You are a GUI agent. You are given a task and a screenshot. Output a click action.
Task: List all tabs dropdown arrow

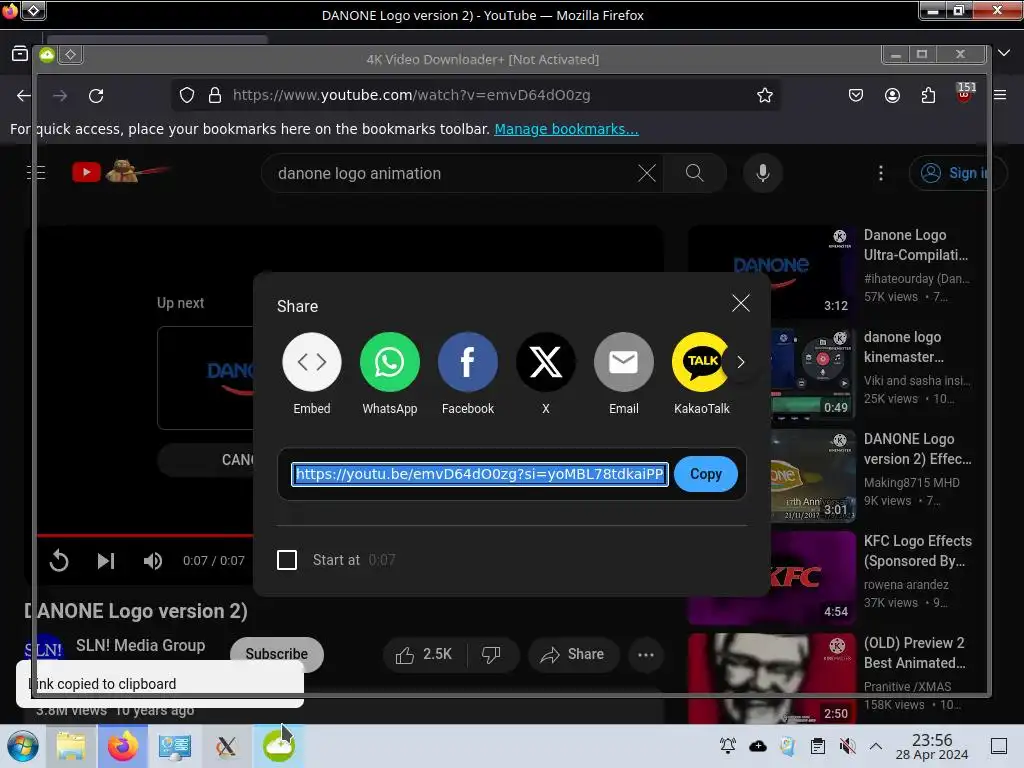click(1004, 54)
